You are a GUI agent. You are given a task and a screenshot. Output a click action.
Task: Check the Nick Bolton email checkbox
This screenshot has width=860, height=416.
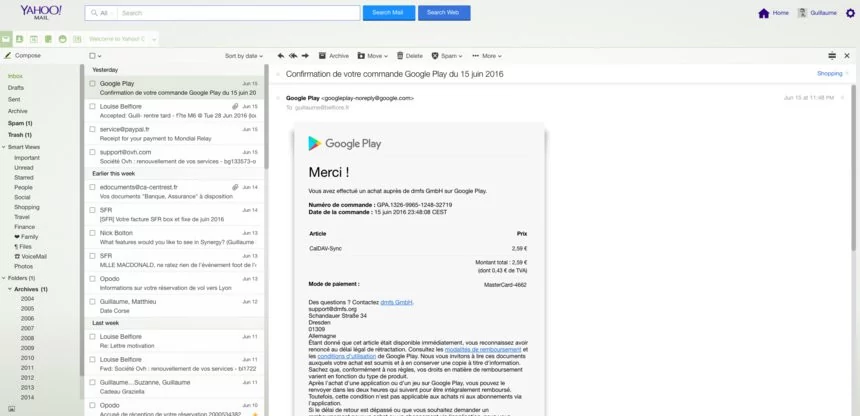(92, 233)
